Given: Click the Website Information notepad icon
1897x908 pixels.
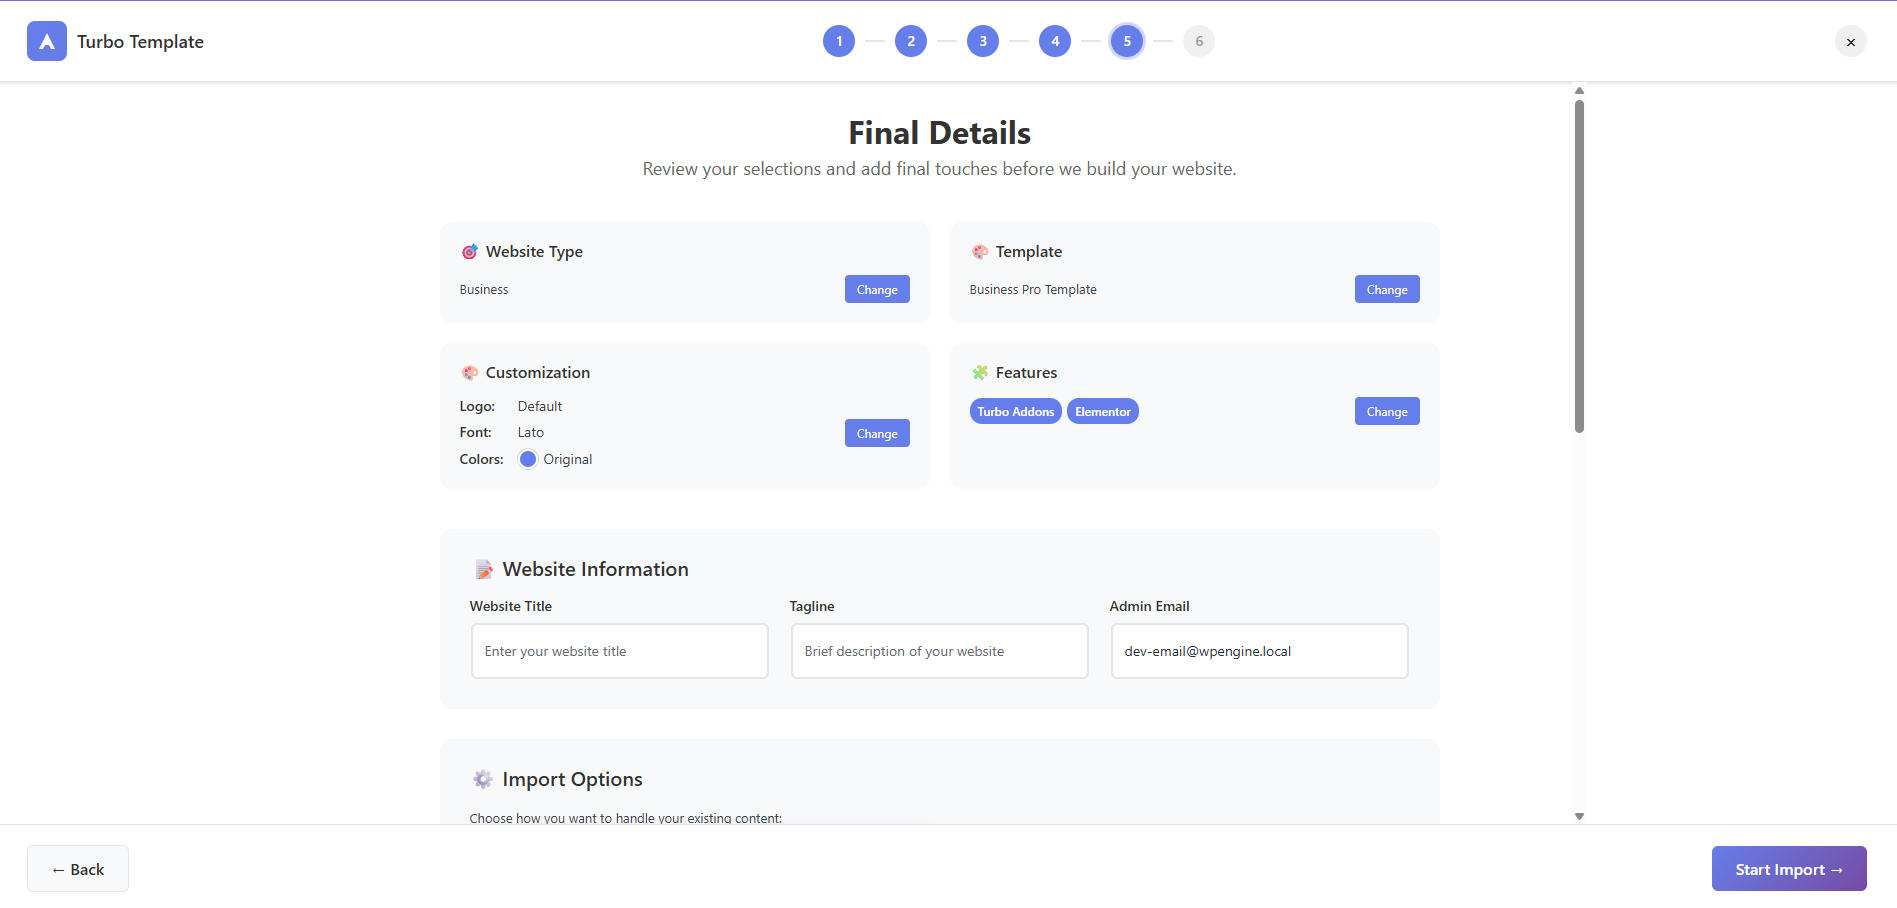Looking at the screenshot, I should pyautogui.click(x=484, y=570).
